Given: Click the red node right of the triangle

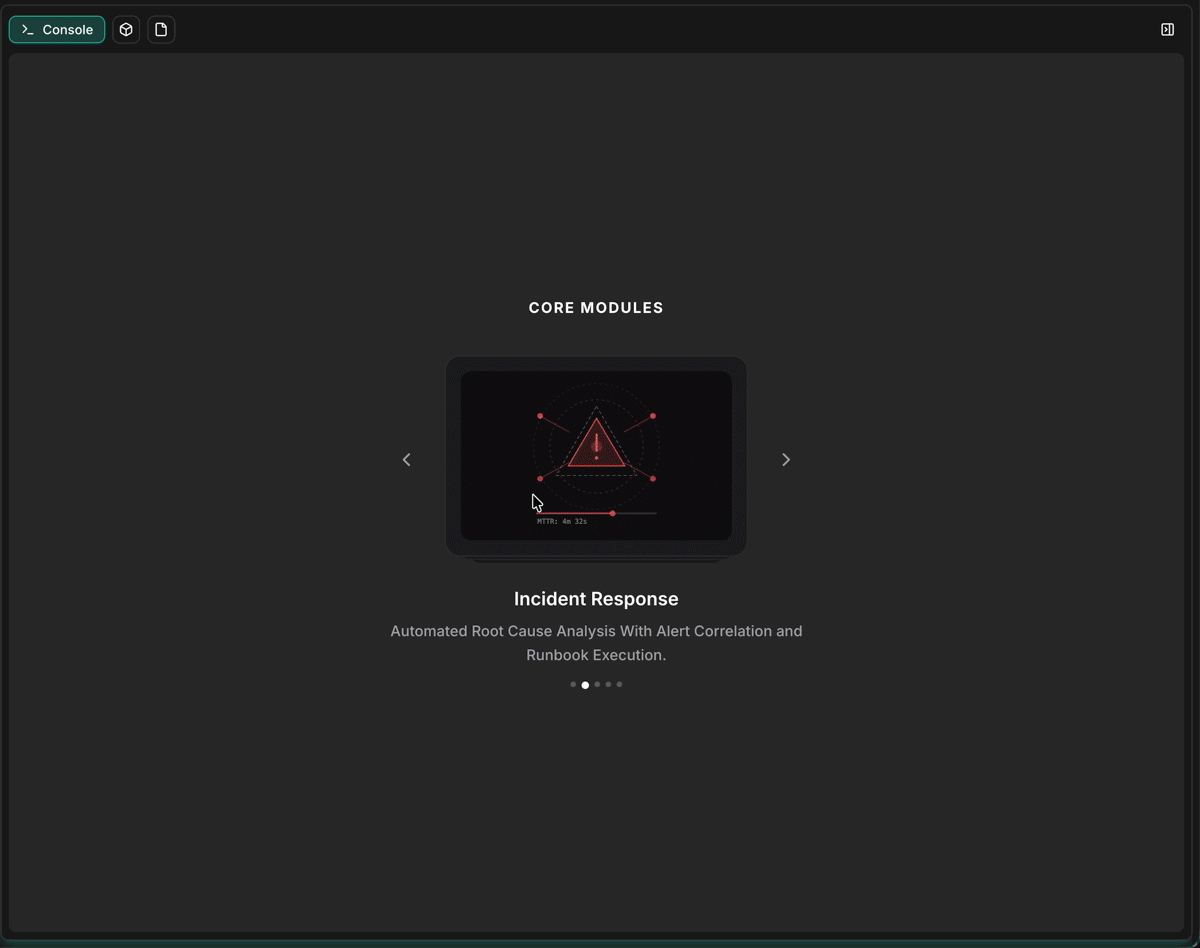Looking at the screenshot, I should 653,414.
